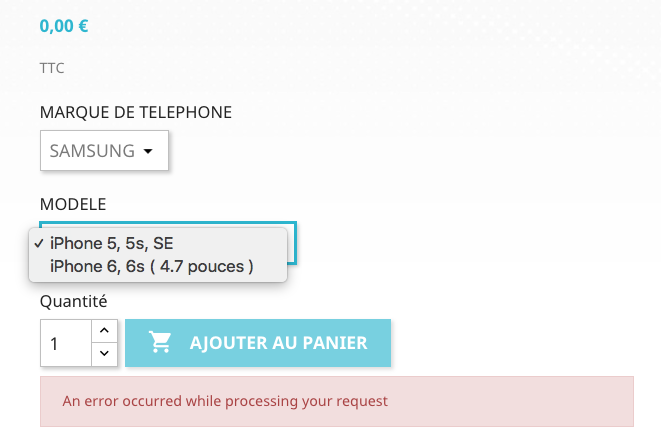Click the shopping cart icon
This screenshot has width=661, height=440.
pyautogui.click(x=160, y=342)
